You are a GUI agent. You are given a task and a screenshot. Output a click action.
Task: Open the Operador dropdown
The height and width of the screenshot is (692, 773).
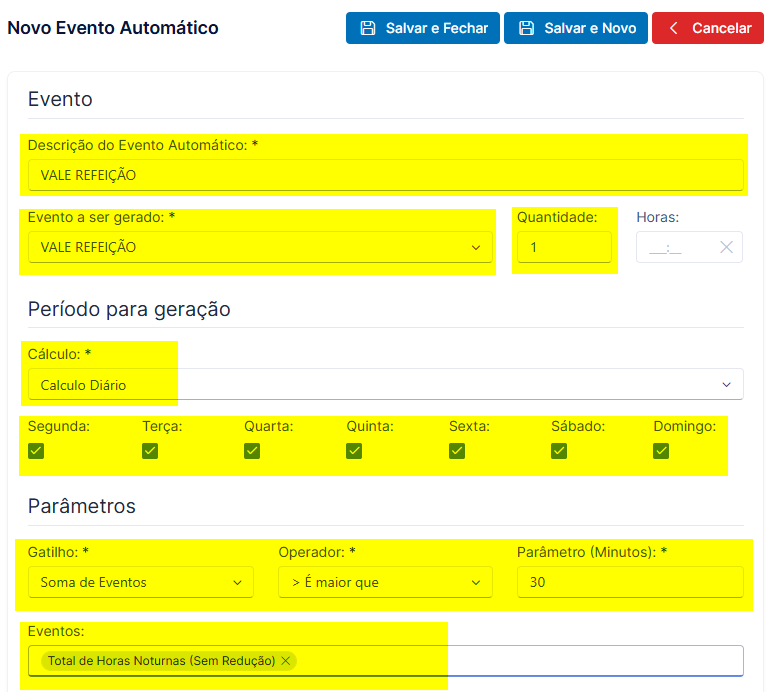coord(385,582)
